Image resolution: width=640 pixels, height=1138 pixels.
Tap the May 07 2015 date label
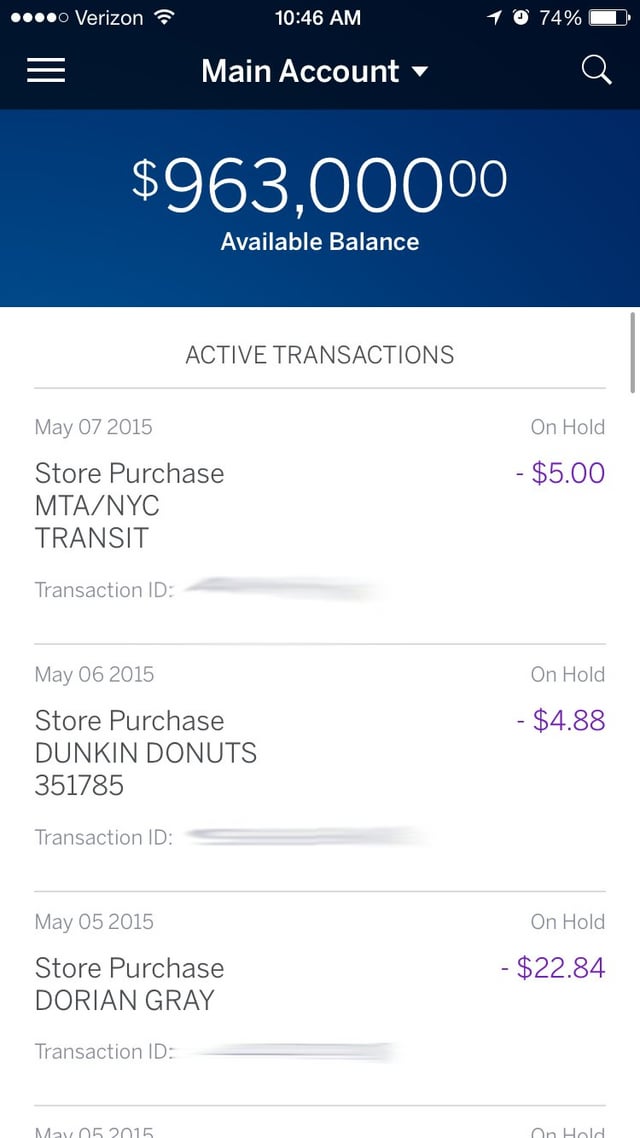click(x=94, y=427)
